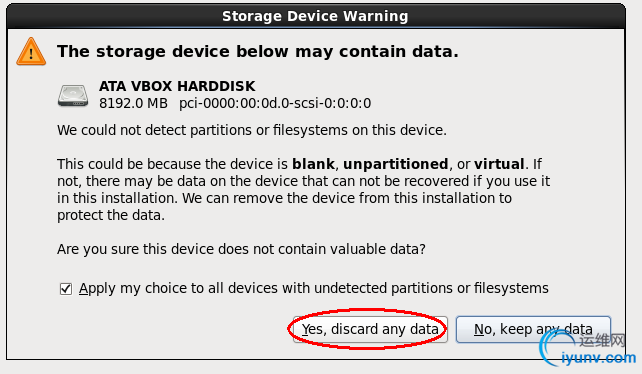Choose 'No, keep any data'
Screen dimensions: 642x374
(x=533, y=329)
